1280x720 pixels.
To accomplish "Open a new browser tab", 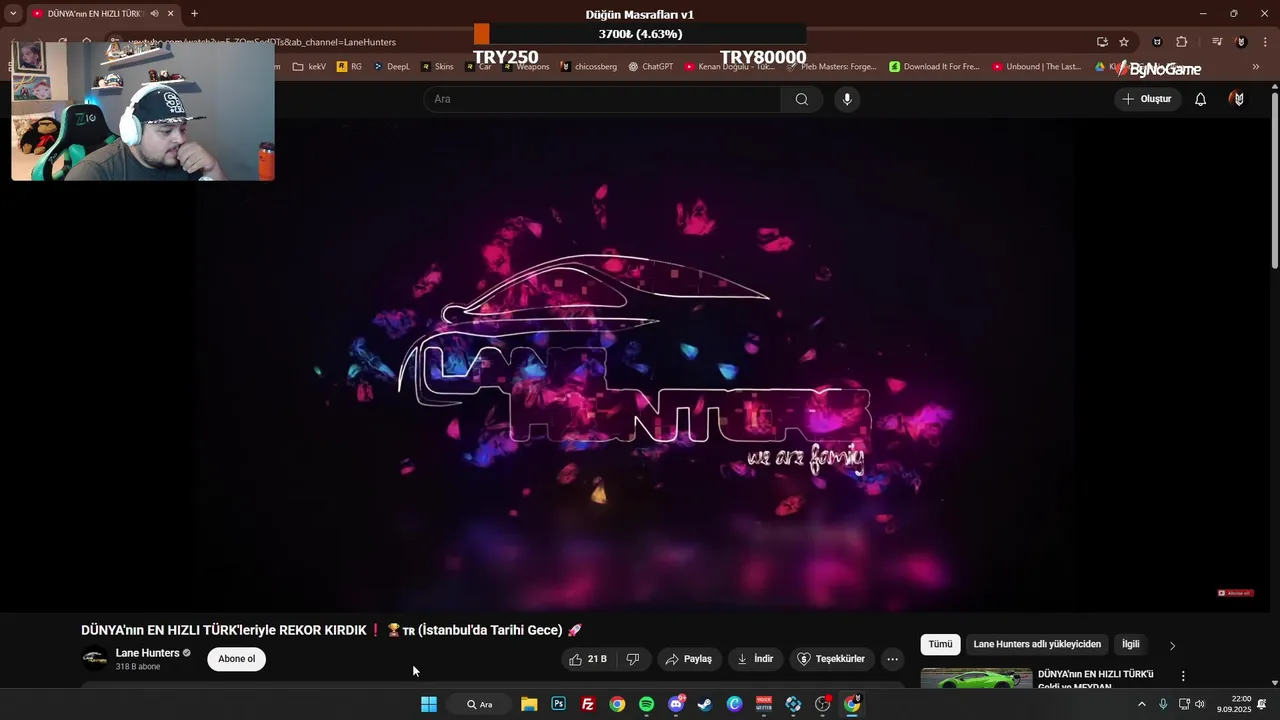I will 194,14.
